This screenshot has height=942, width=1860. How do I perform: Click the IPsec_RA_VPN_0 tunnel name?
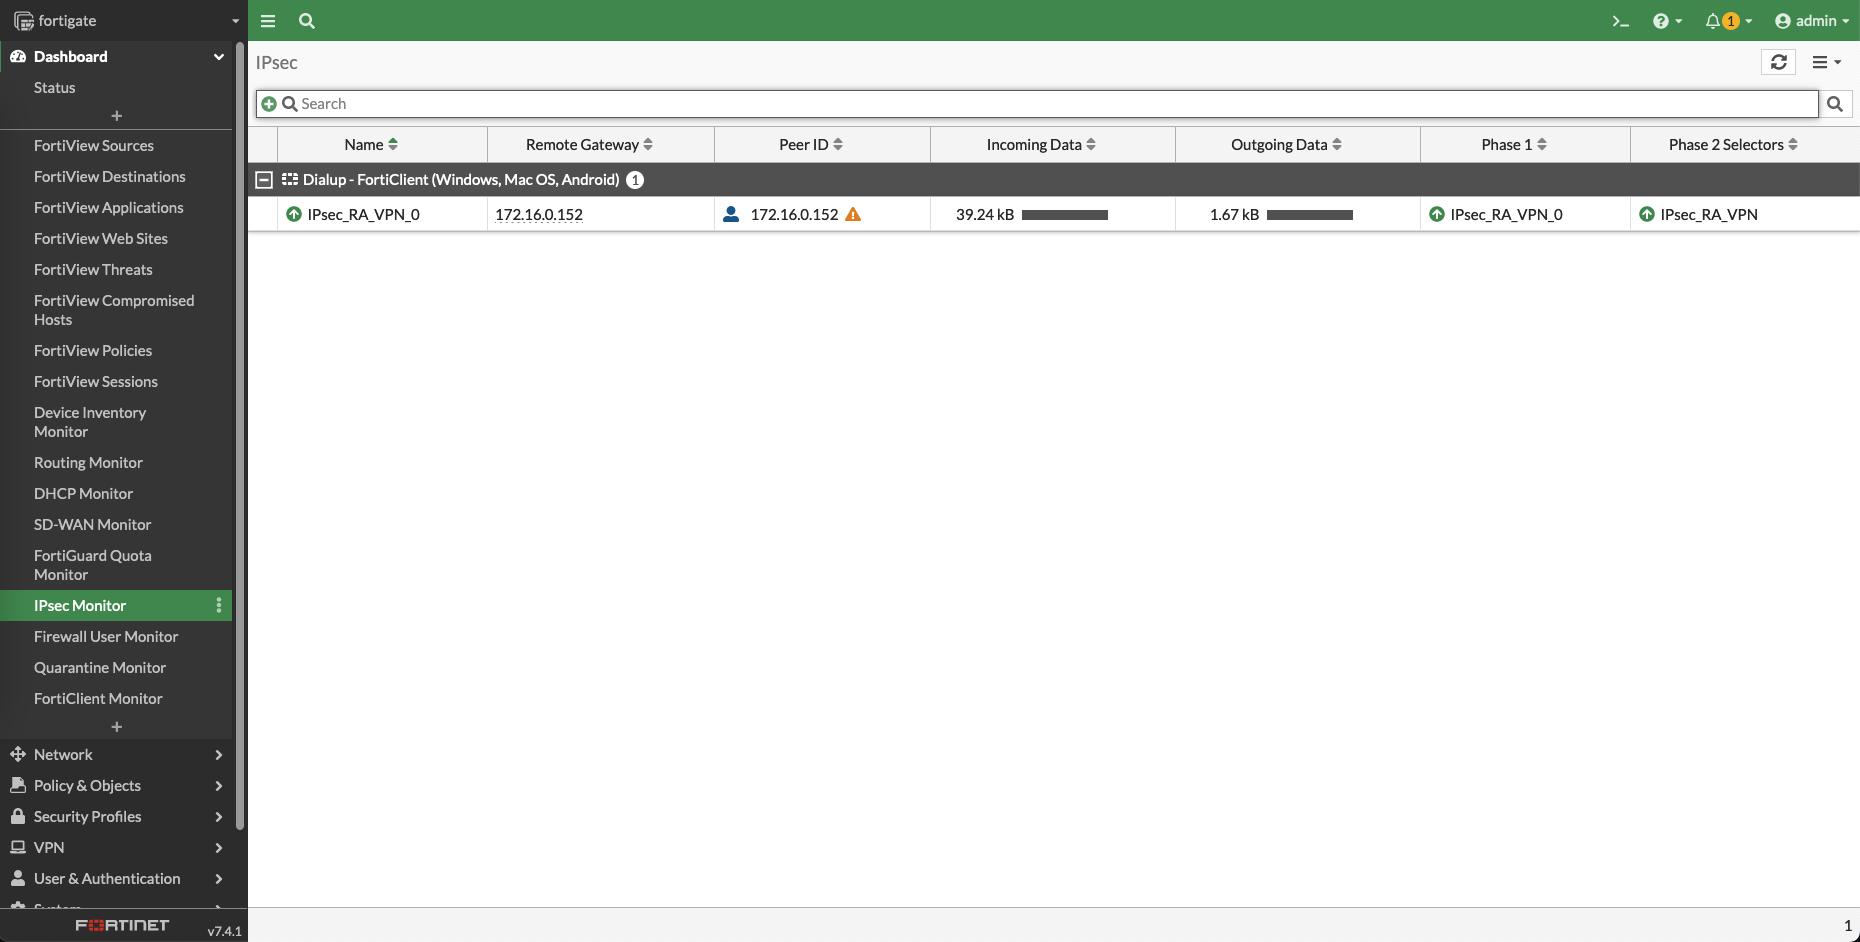[363, 214]
